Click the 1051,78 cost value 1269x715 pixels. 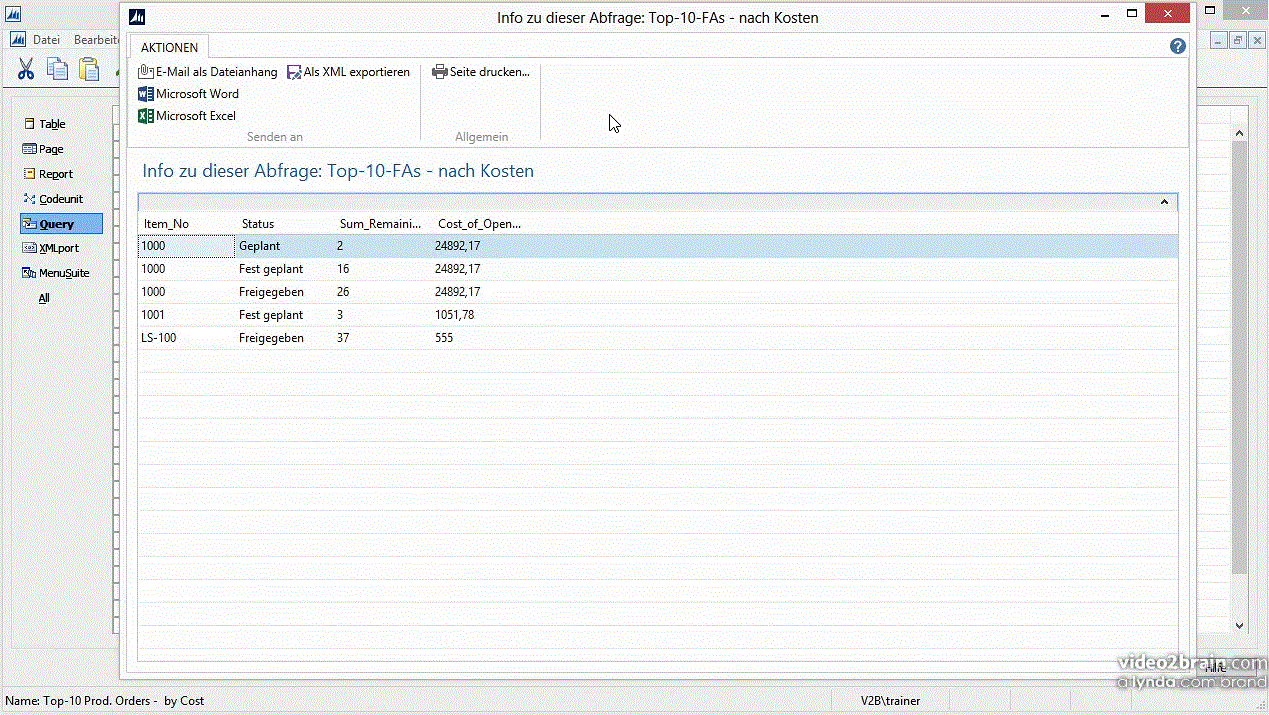[455, 315]
